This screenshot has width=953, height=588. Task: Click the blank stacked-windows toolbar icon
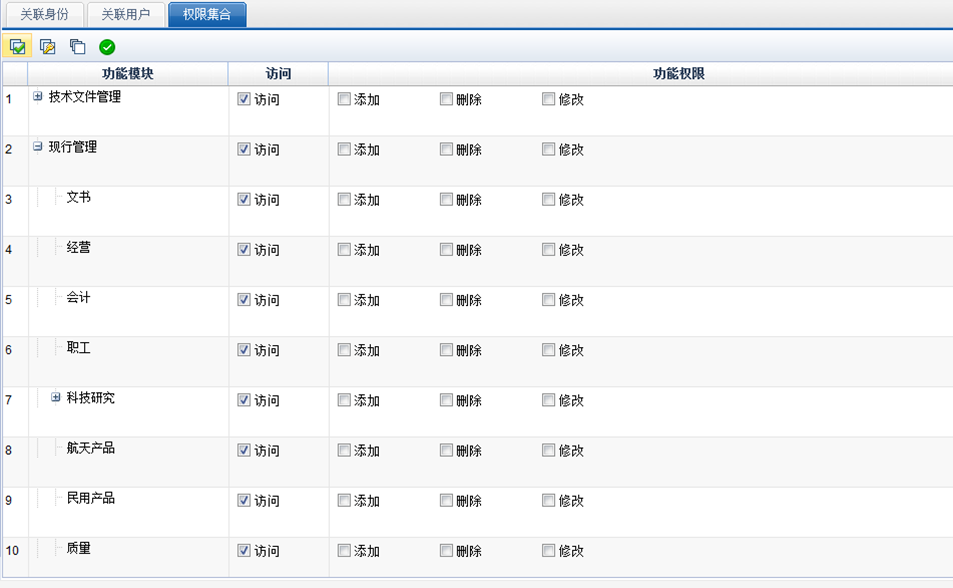pyautogui.click(x=77, y=47)
